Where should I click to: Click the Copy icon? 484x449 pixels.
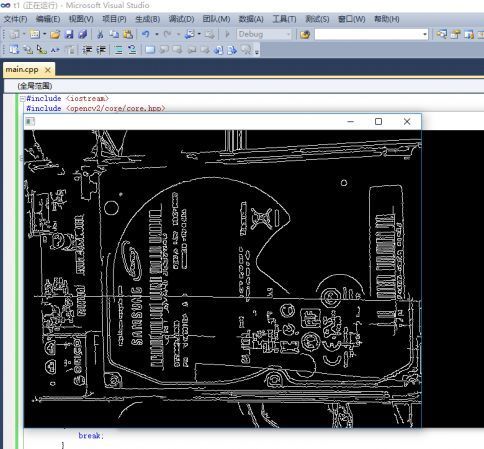(114, 34)
